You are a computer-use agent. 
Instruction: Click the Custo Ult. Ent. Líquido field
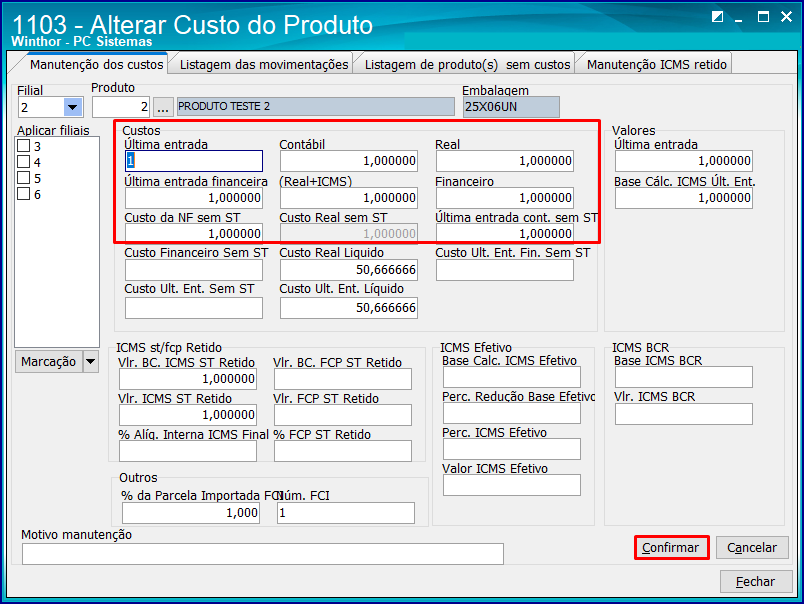[x=349, y=308]
